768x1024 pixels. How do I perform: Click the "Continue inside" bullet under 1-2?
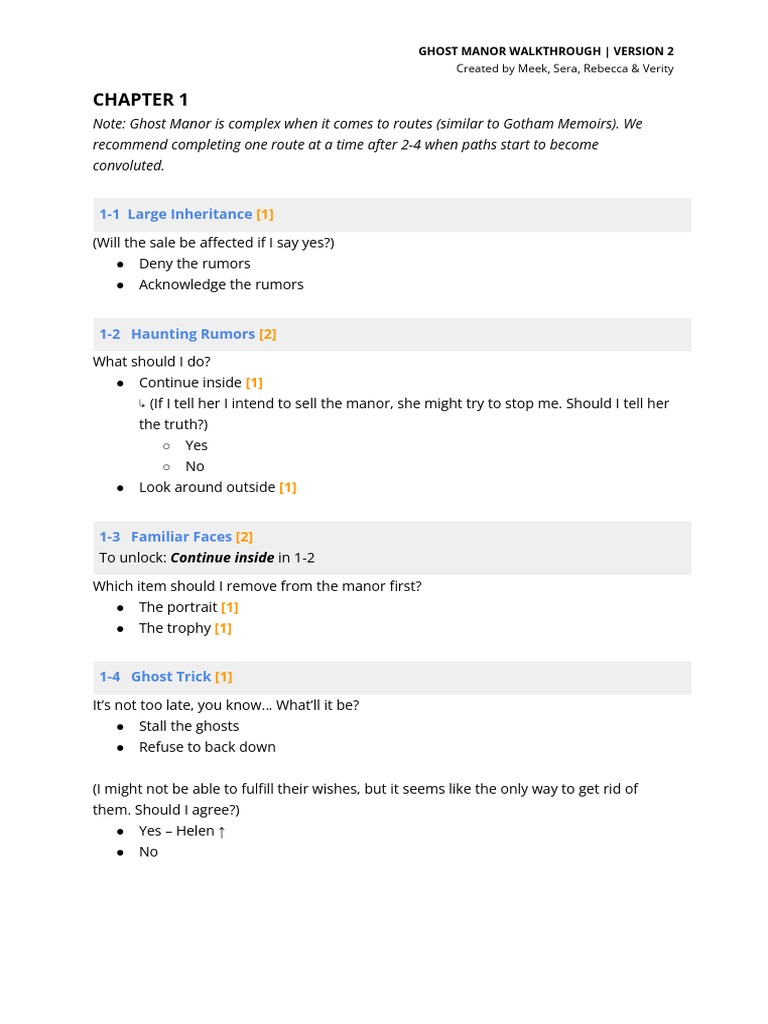pyautogui.click(x=190, y=383)
